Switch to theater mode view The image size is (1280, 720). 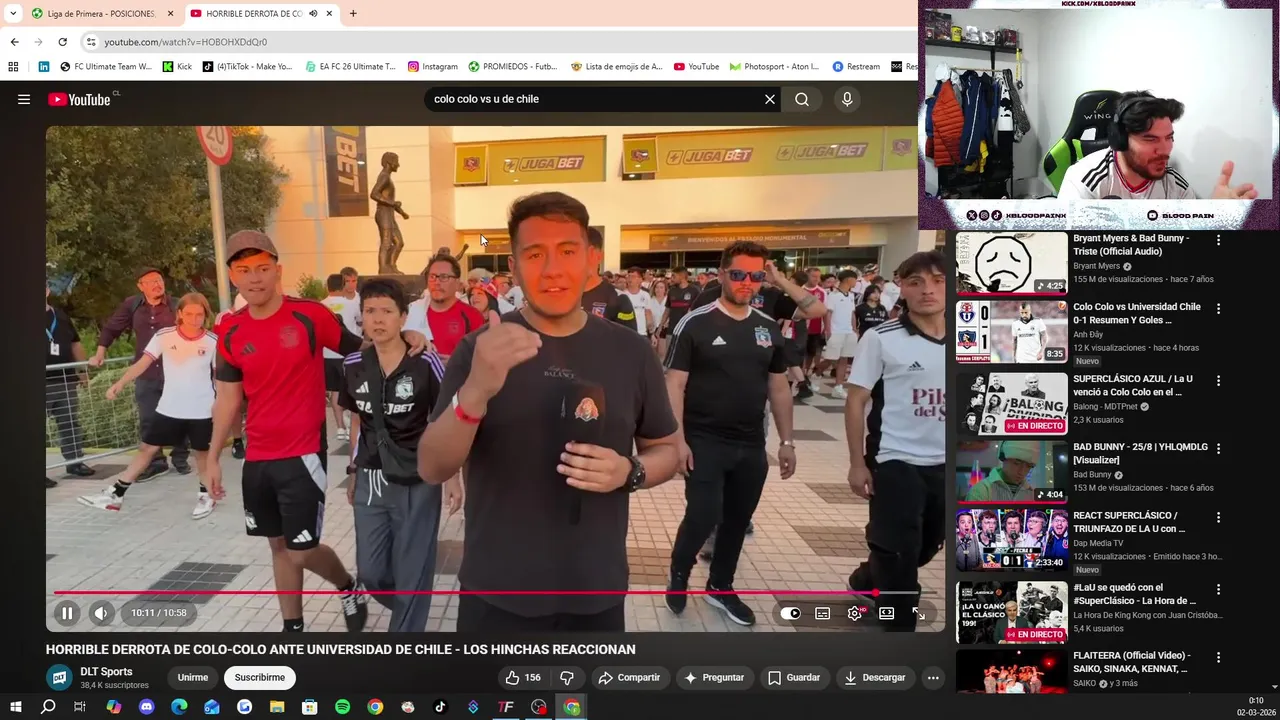click(x=886, y=614)
